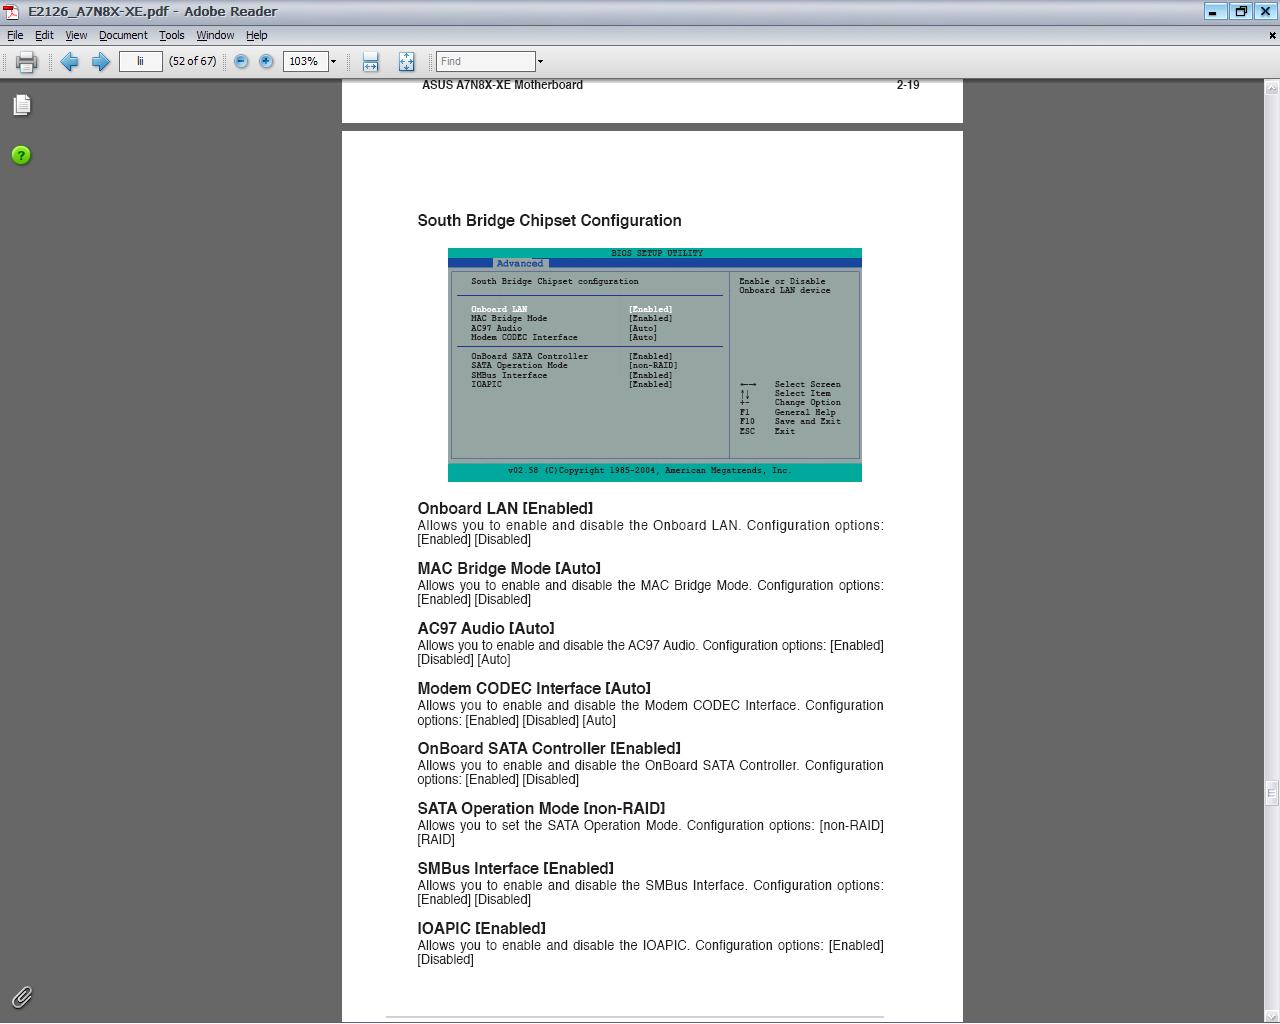Open the File menu

click(15, 35)
